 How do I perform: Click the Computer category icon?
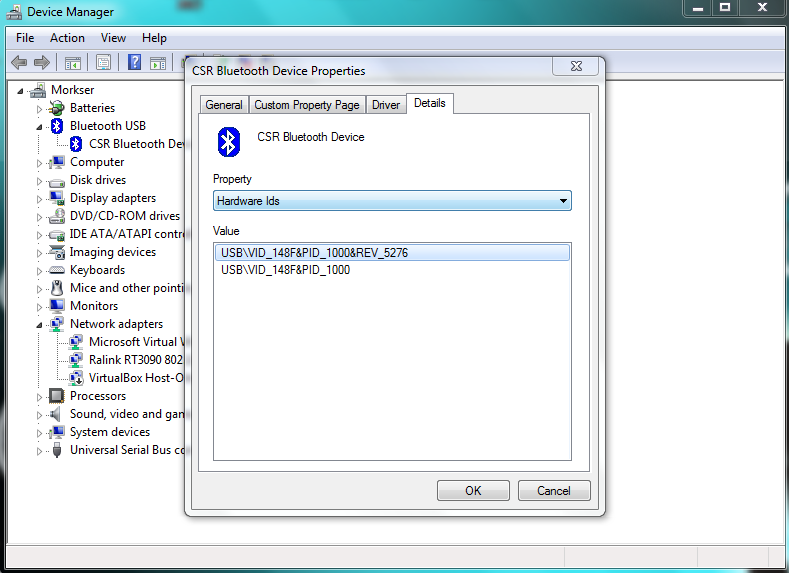pyautogui.click(x=57, y=162)
